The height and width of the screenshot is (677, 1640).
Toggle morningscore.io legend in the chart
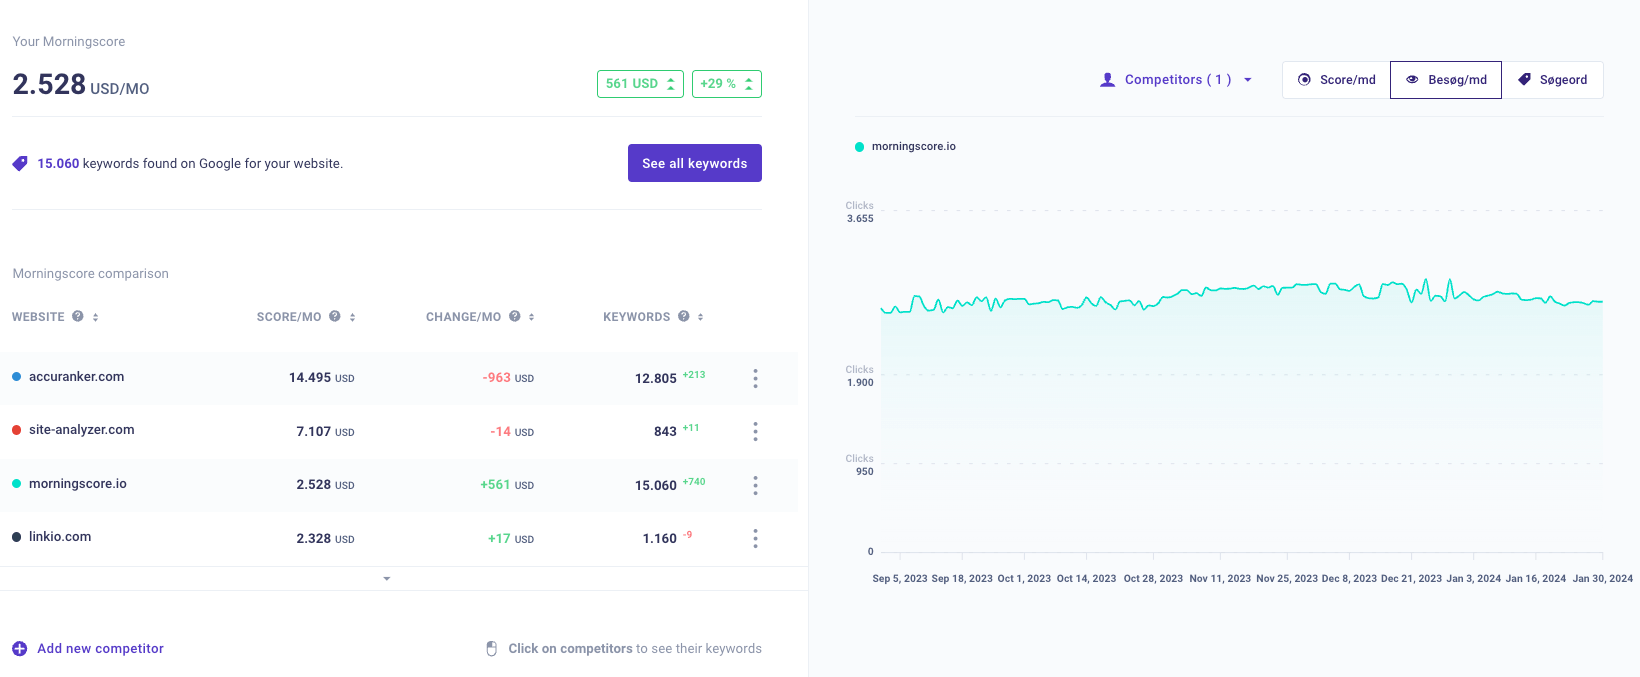(x=905, y=147)
